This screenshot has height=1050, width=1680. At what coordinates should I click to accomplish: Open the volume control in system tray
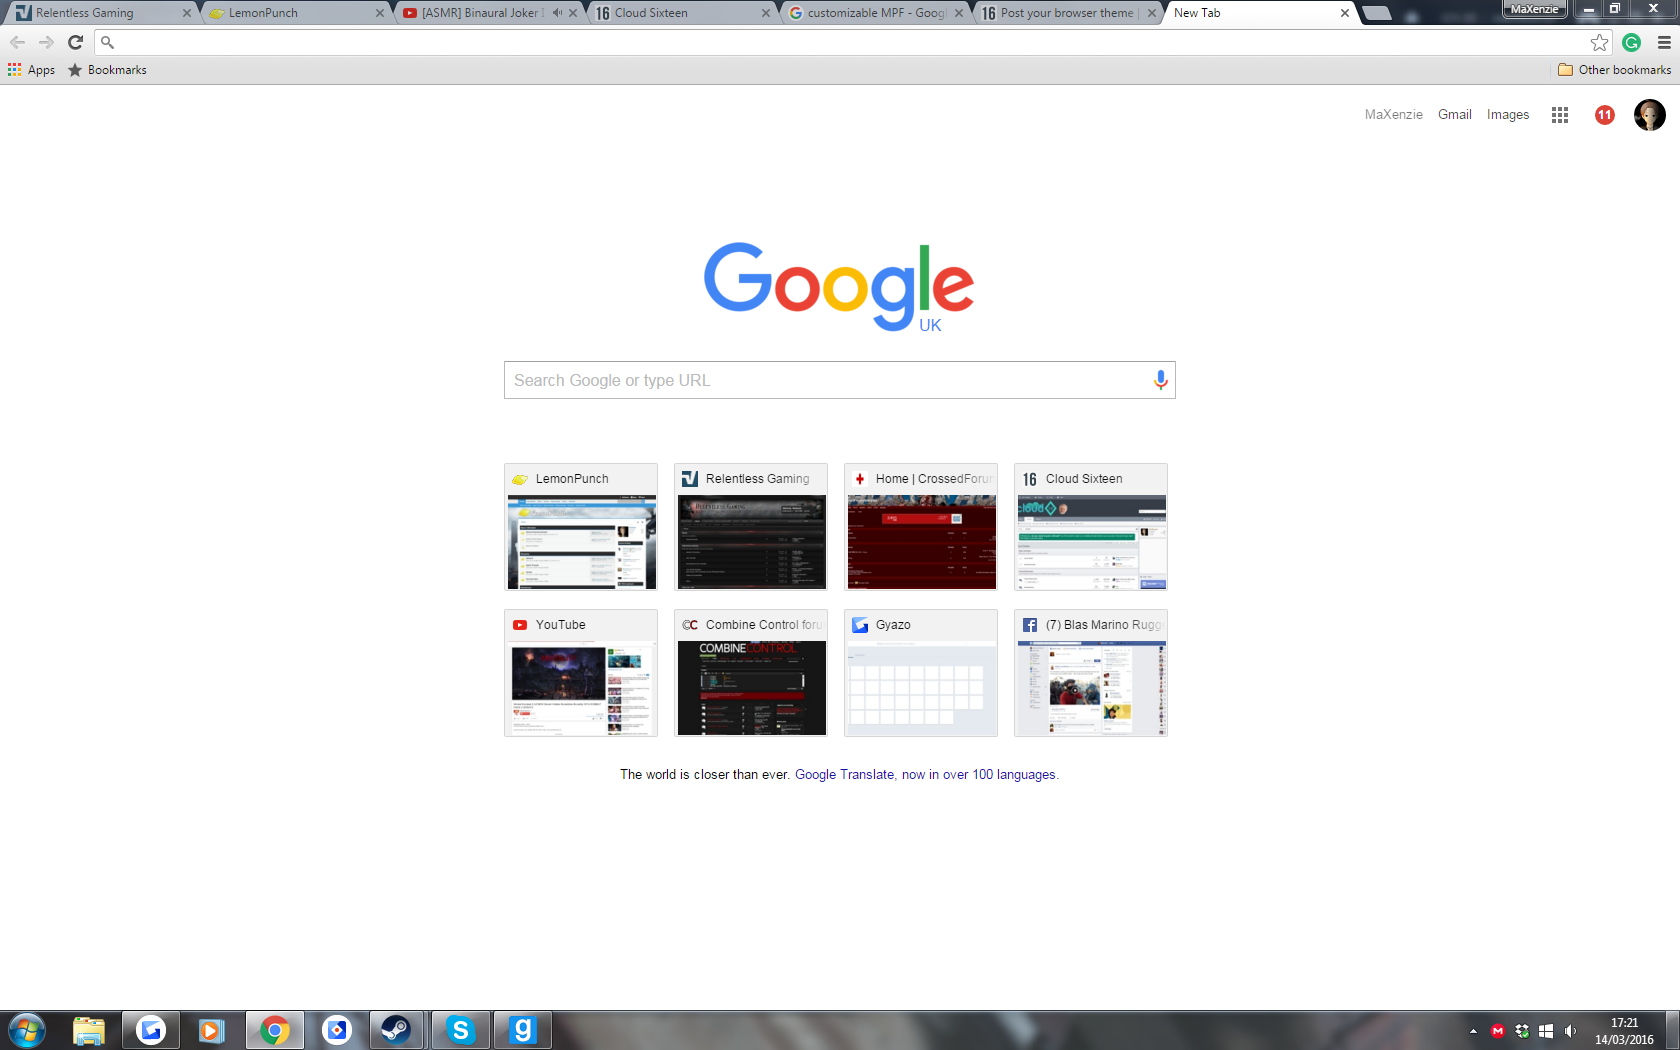[1570, 1031]
